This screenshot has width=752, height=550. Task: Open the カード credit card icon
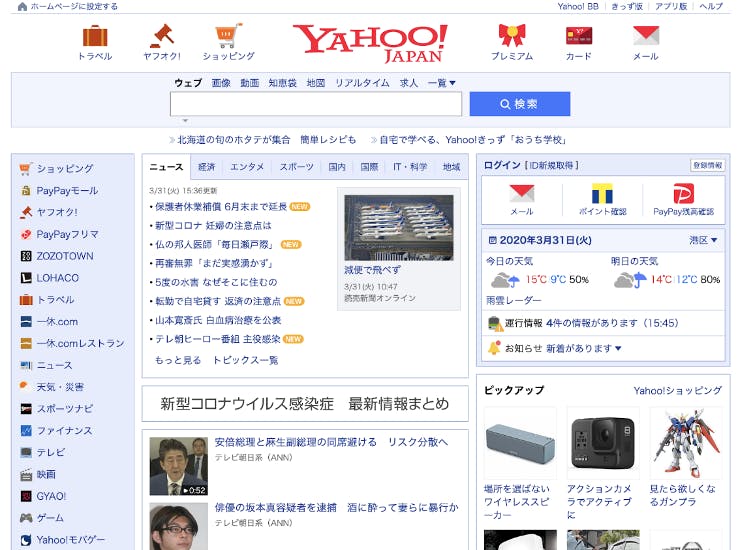pos(579,35)
